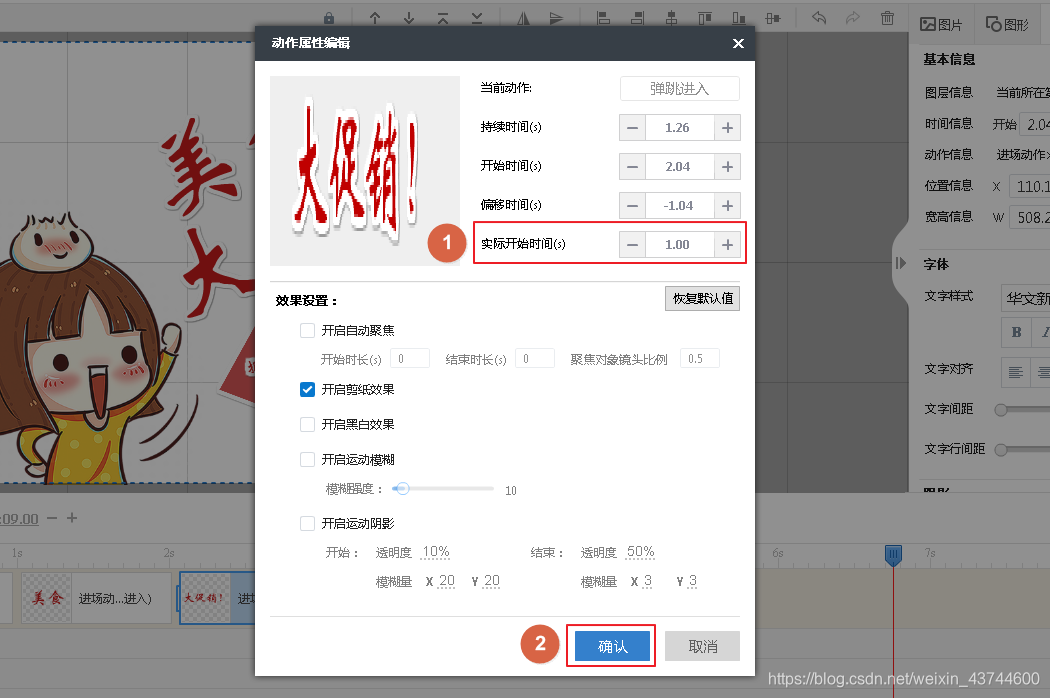Click start 模糊量 X value 20
1050x698 pixels.
click(447, 581)
